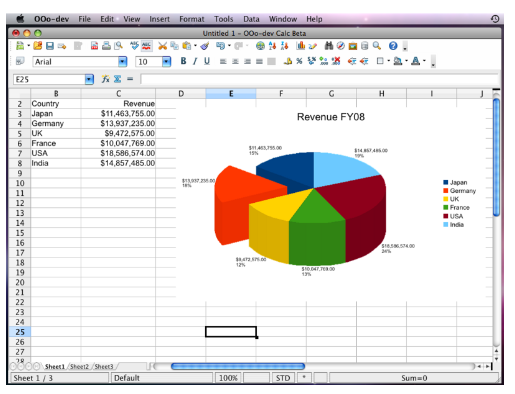The width and height of the screenshot is (515, 394).
Task: Click the horizontal scrollbar thumb
Action: [238, 366]
